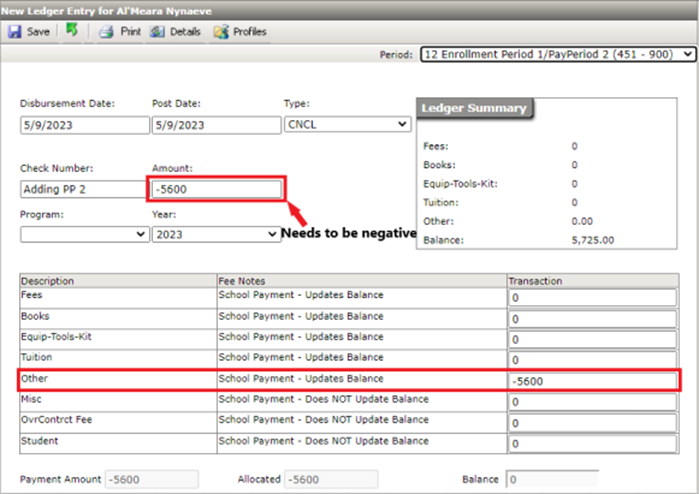Click the green refresh arrow icon

coord(72,31)
